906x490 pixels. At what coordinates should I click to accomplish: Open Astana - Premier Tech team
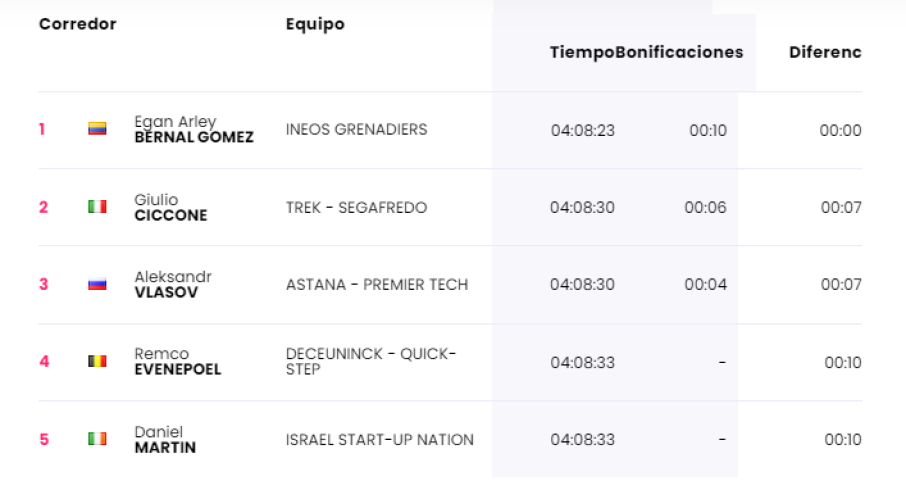point(376,284)
